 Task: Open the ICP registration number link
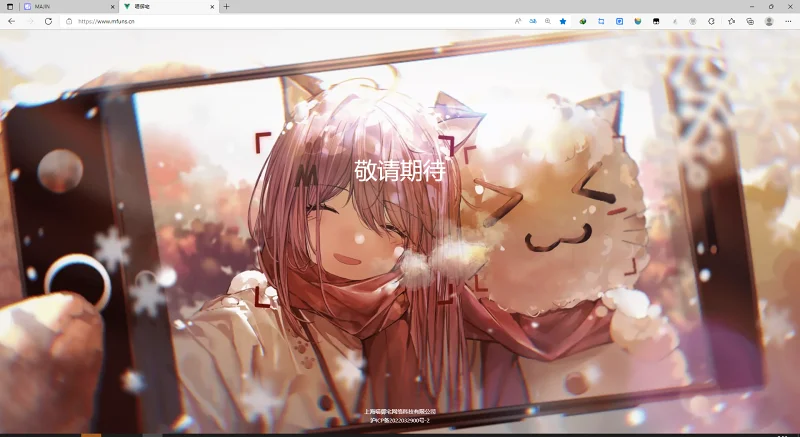pyautogui.click(x=399, y=421)
